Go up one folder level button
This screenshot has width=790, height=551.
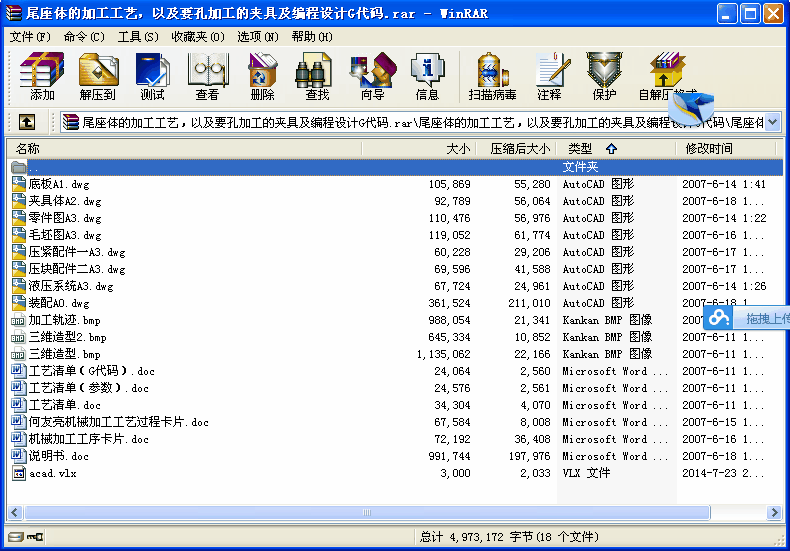[27, 121]
